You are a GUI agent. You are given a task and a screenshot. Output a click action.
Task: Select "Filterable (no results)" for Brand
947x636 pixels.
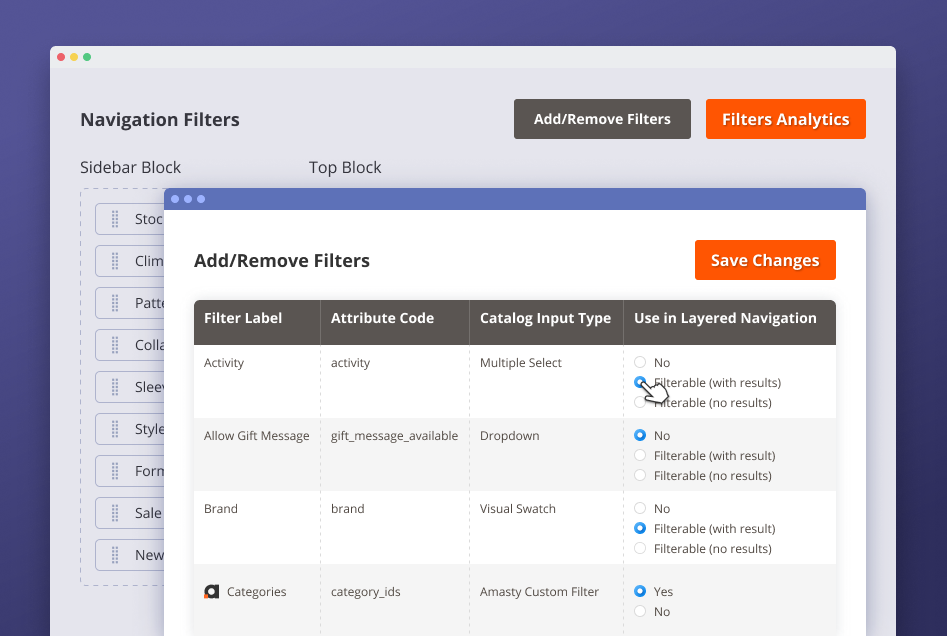pyautogui.click(x=639, y=548)
